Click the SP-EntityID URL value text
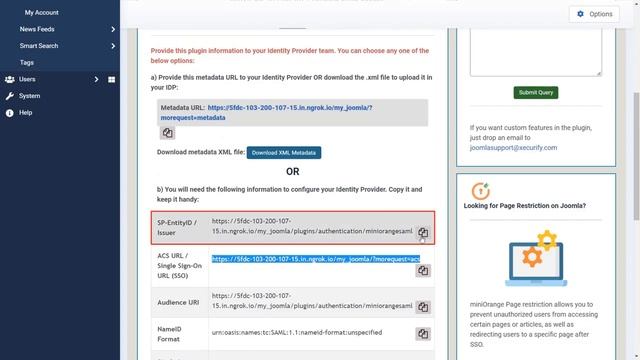Image resolution: width=640 pixels, height=360 pixels. tap(312, 226)
